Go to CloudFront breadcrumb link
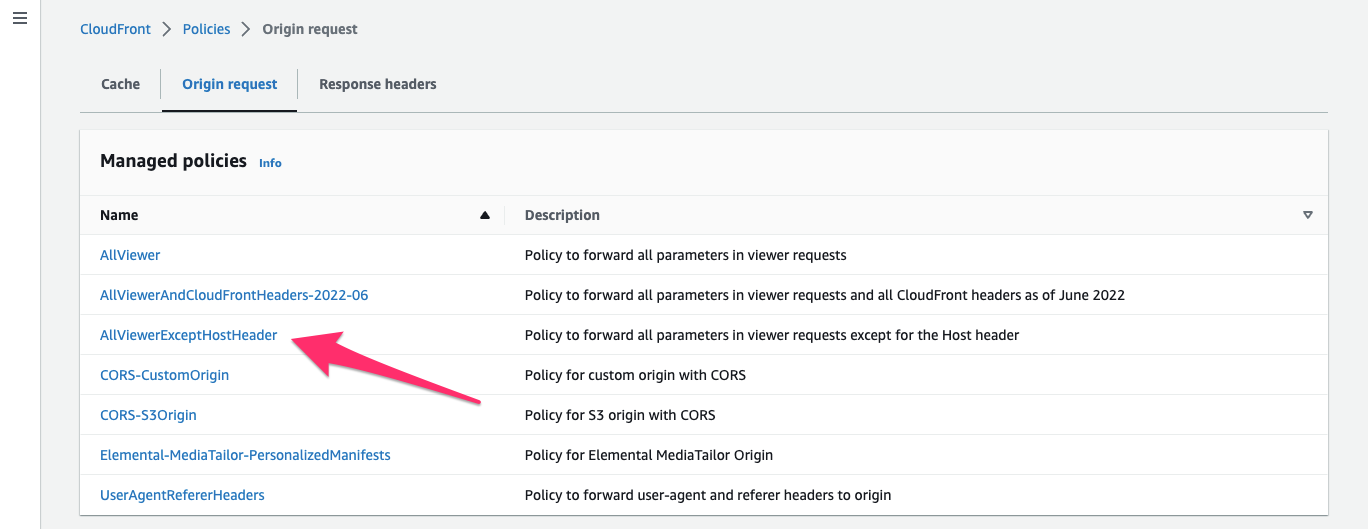 tap(115, 29)
